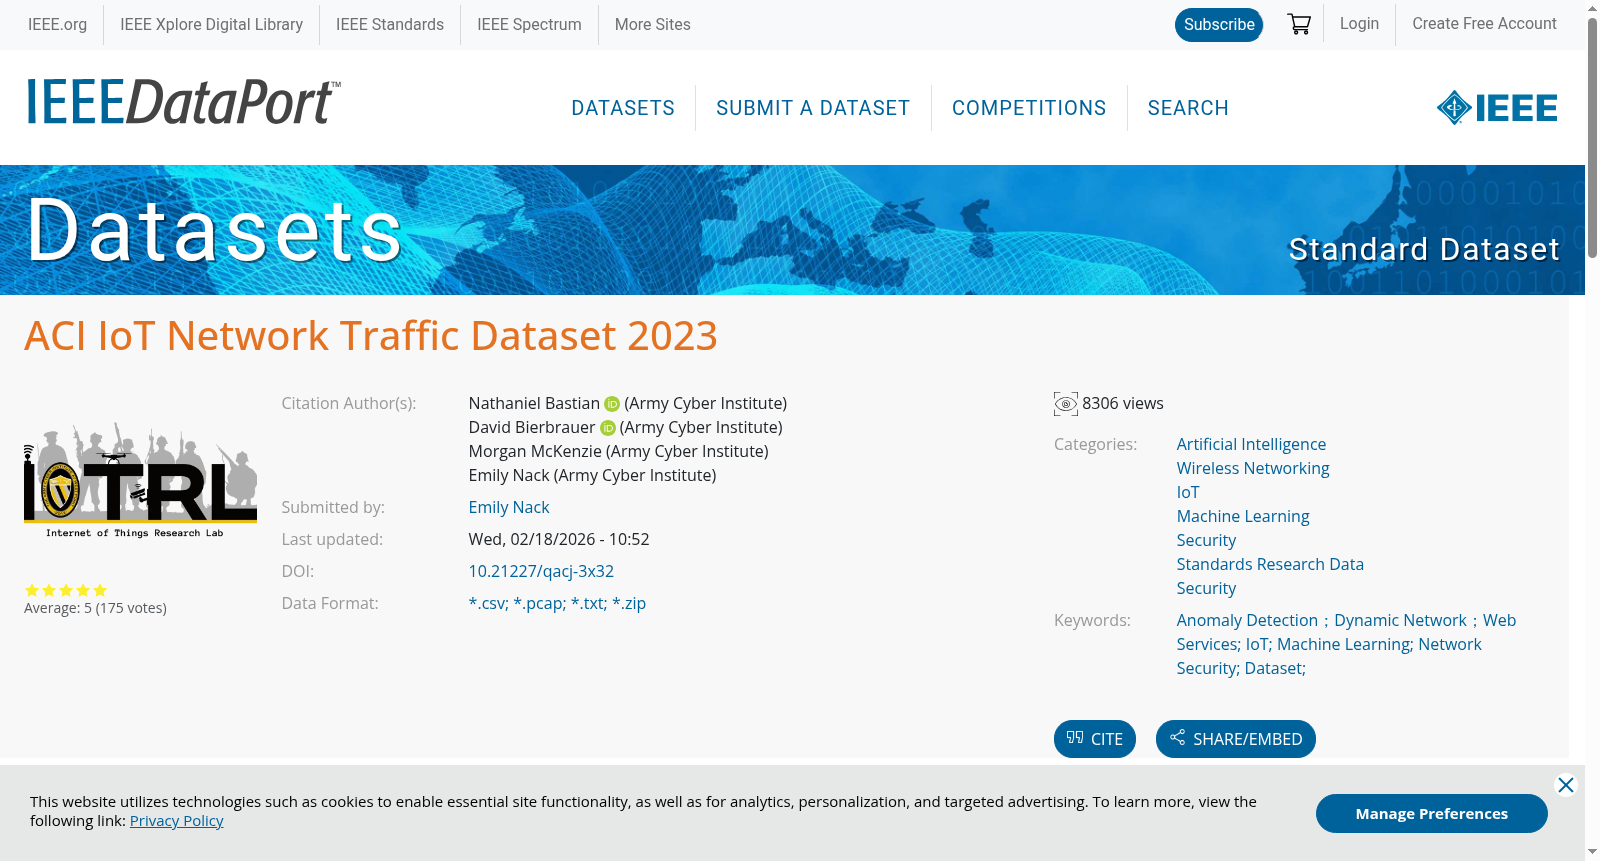Image resolution: width=1600 pixels, height=861 pixels.
Task: Click the Subscribe button
Action: click(x=1219, y=25)
